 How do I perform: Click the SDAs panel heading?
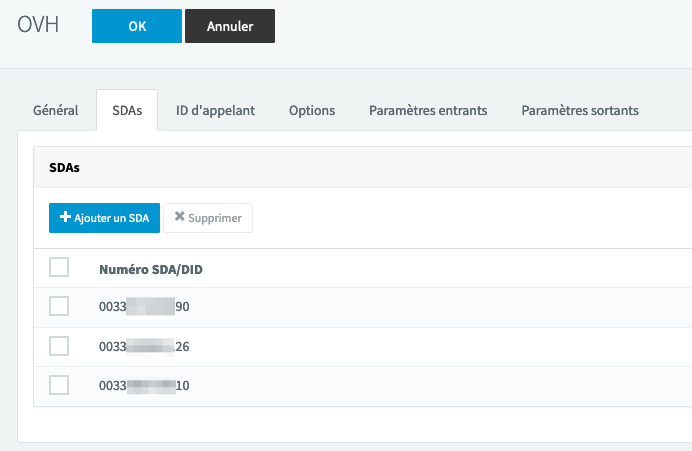[x=65, y=168]
